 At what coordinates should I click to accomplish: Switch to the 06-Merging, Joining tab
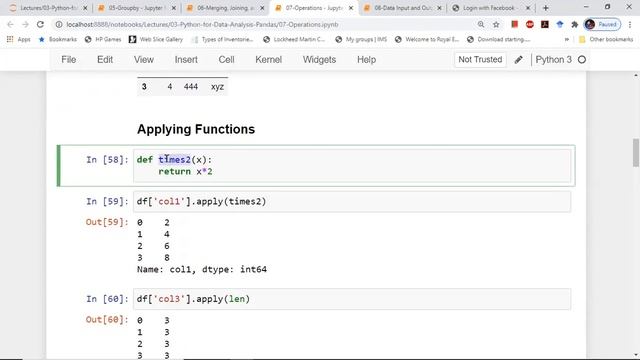click(224, 8)
